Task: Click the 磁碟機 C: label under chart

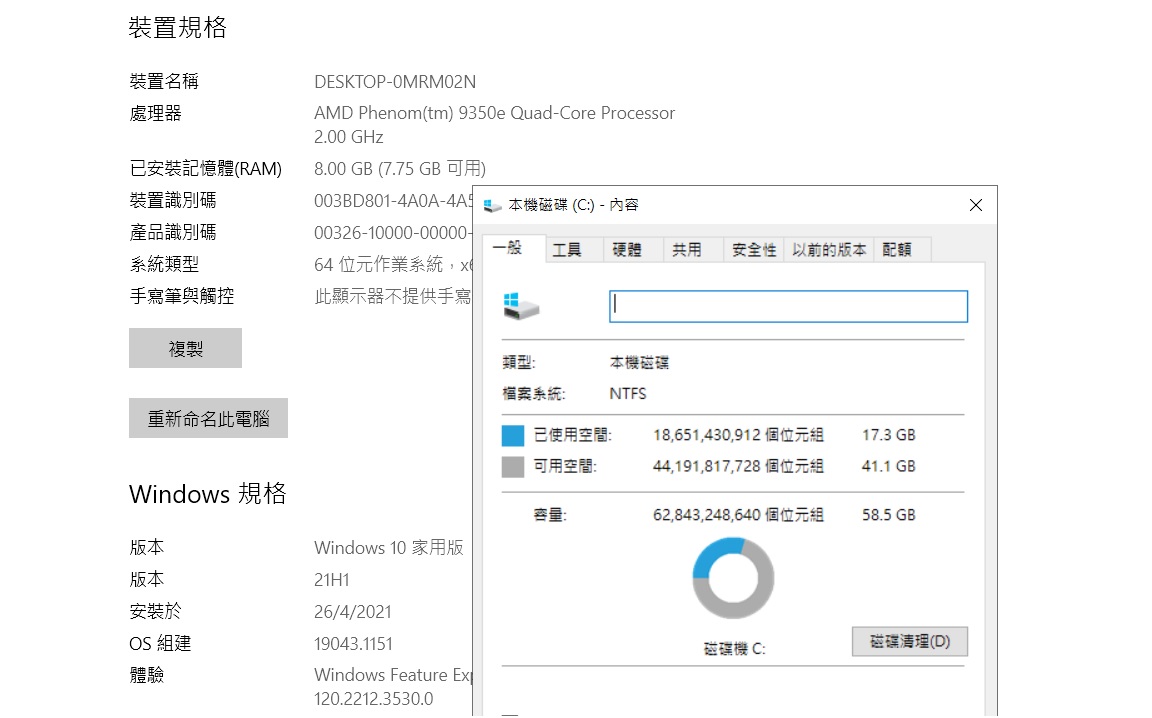Action: [735, 649]
